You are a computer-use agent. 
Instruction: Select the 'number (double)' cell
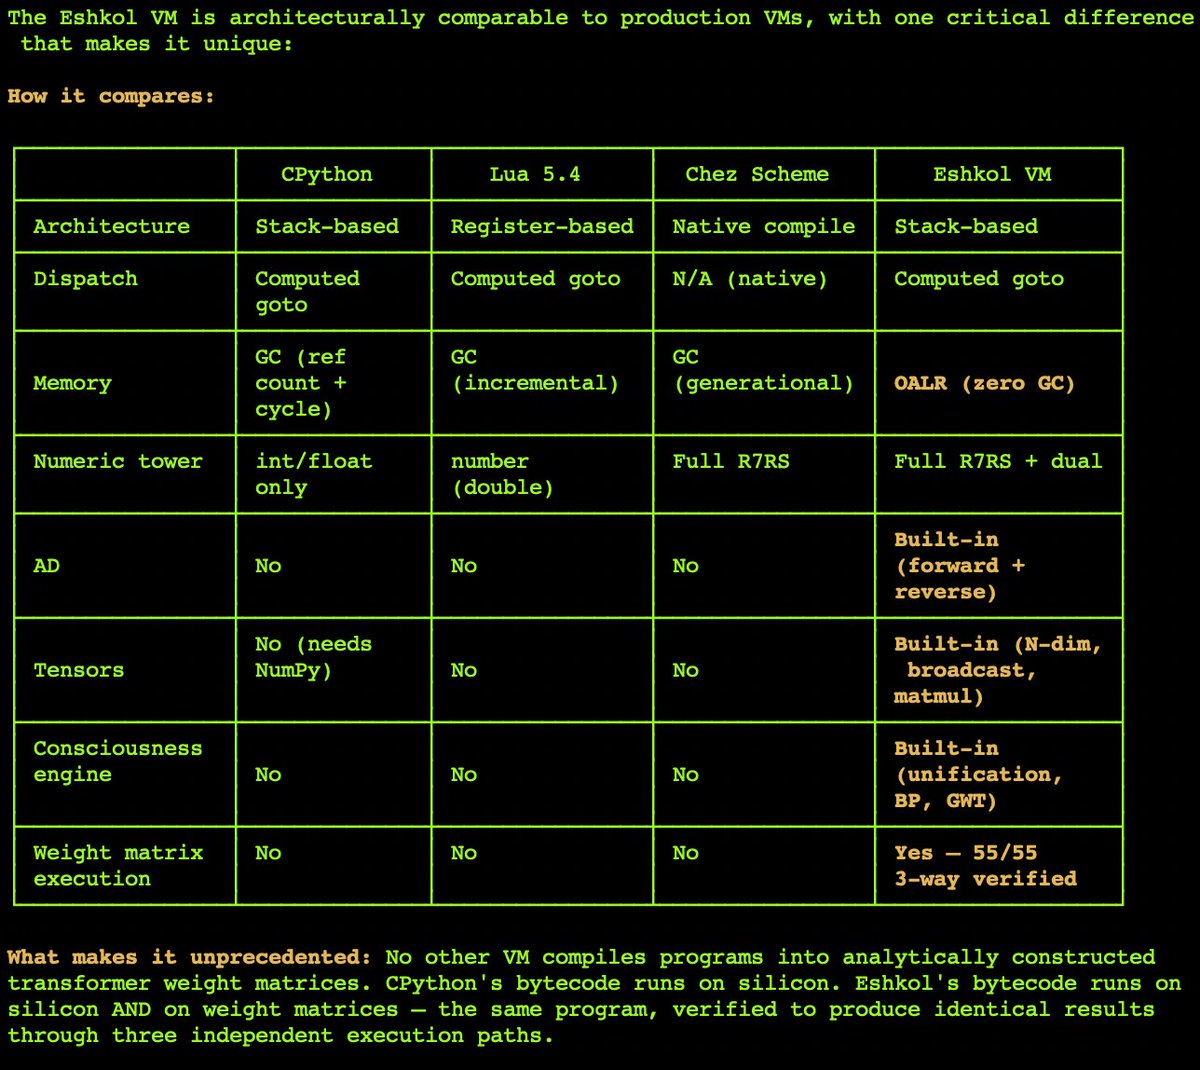pyautogui.click(x=502, y=474)
